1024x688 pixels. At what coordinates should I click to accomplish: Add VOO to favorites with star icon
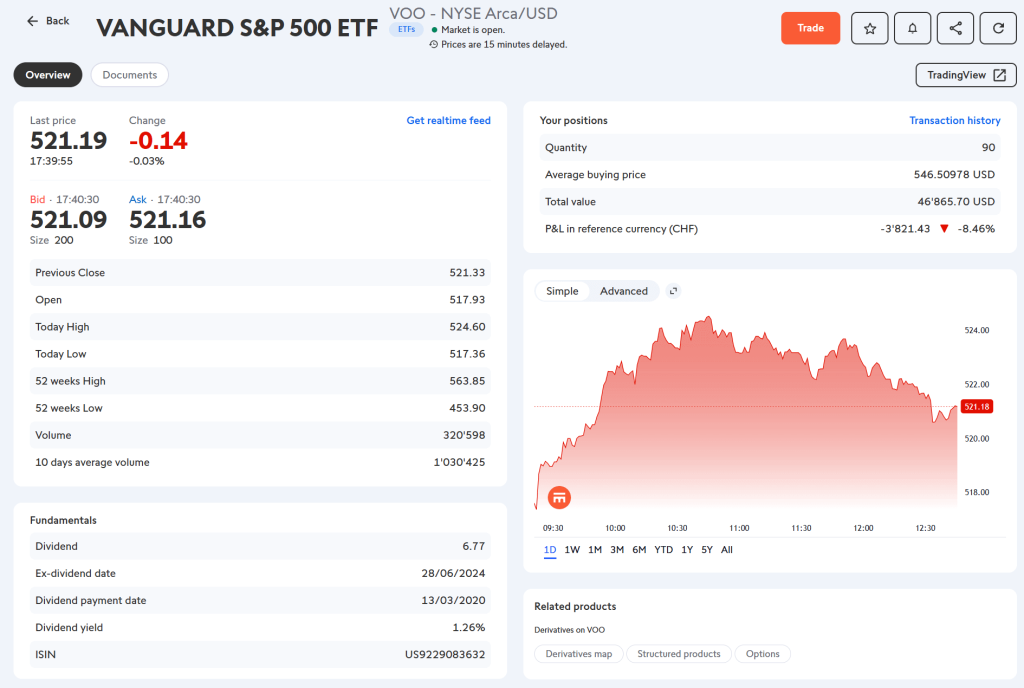click(869, 28)
